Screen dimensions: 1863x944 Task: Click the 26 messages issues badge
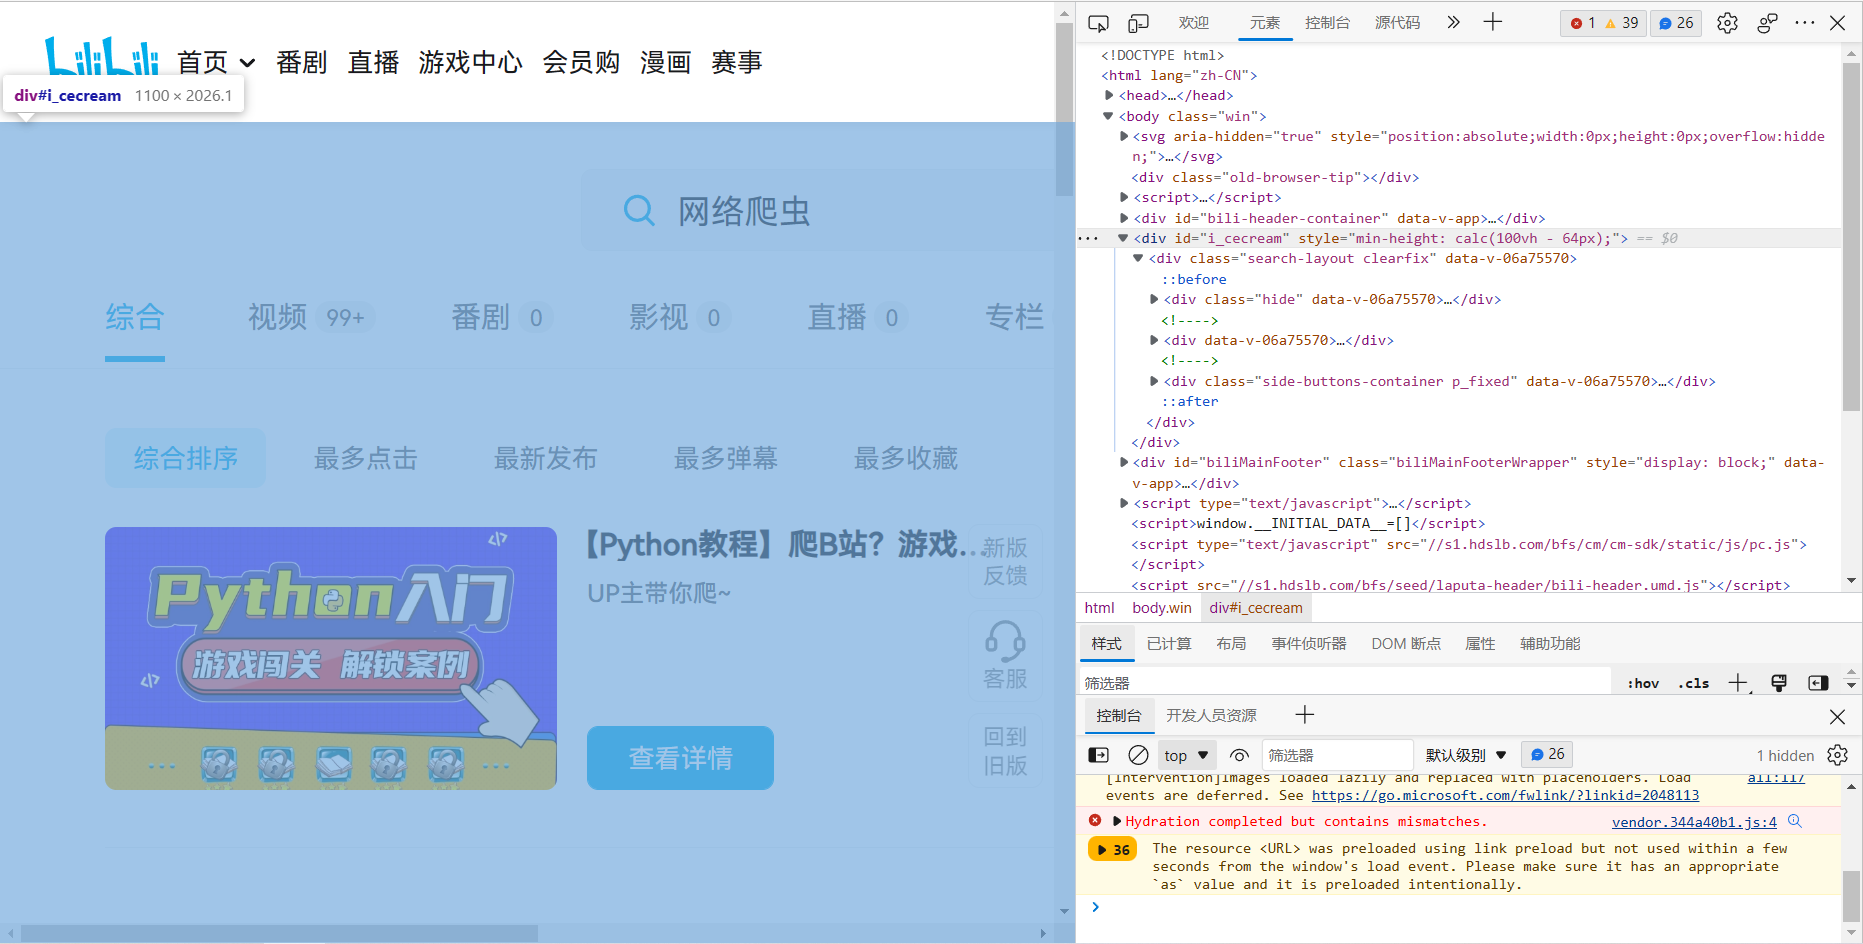point(1676,23)
